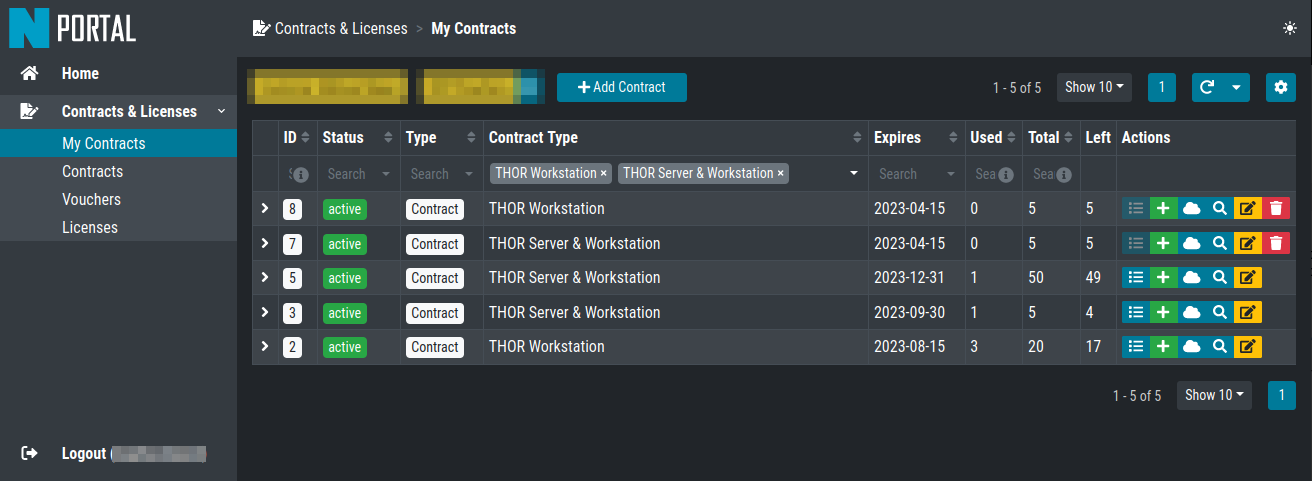Open the Status filter search dropdown
The image size is (1312, 481).
tap(359, 174)
